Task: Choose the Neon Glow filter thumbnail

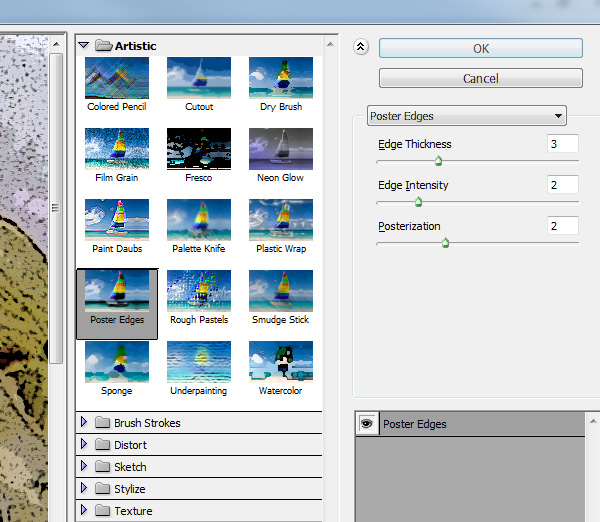Action: tap(281, 149)
